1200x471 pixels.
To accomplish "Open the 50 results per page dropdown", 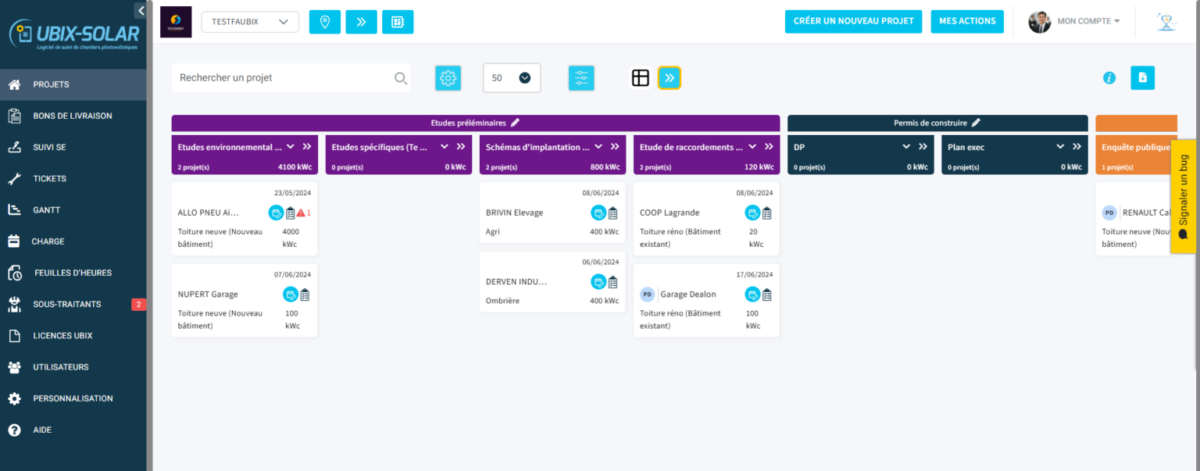I will (511, 78).
